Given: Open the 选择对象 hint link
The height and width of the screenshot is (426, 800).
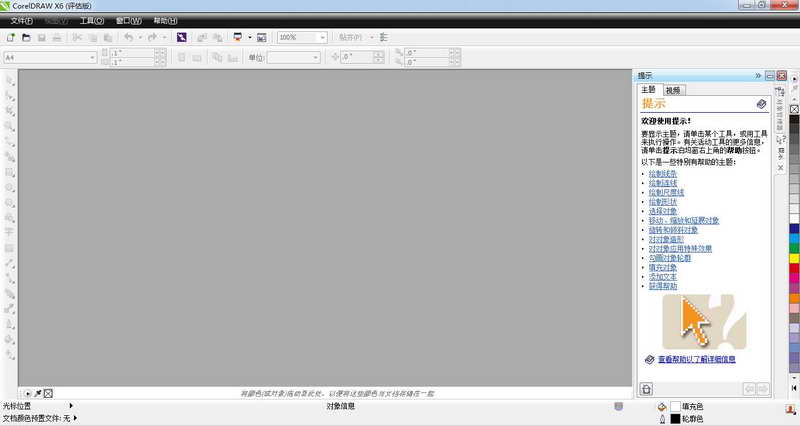Looking at the screenshot, I should (663, 211).
